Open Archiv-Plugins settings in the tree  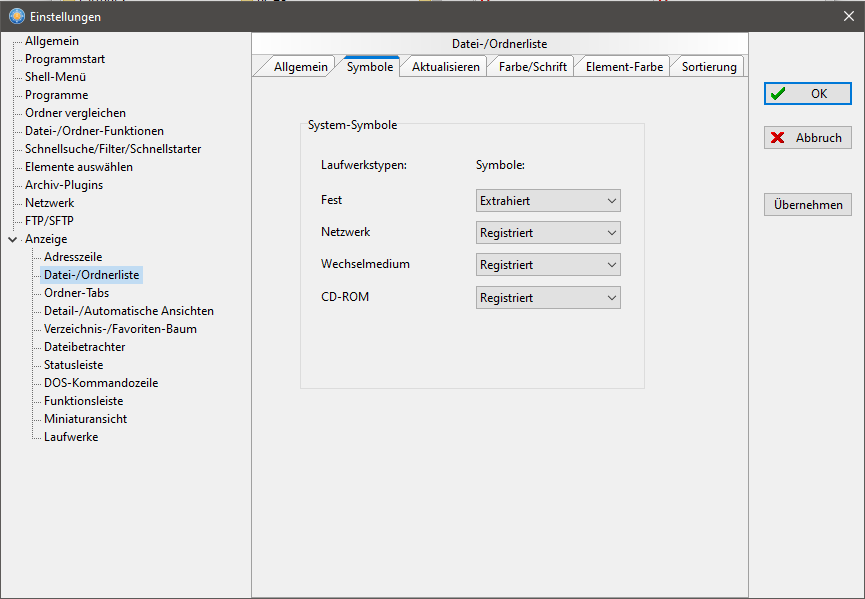pyautogui.click(x=64, y=185)
